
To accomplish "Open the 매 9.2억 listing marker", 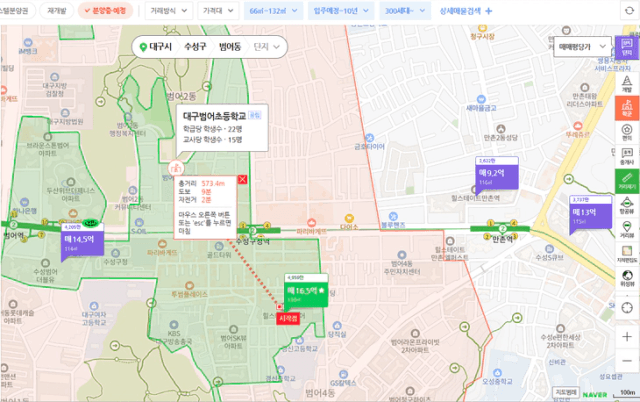I will [497, 173].
